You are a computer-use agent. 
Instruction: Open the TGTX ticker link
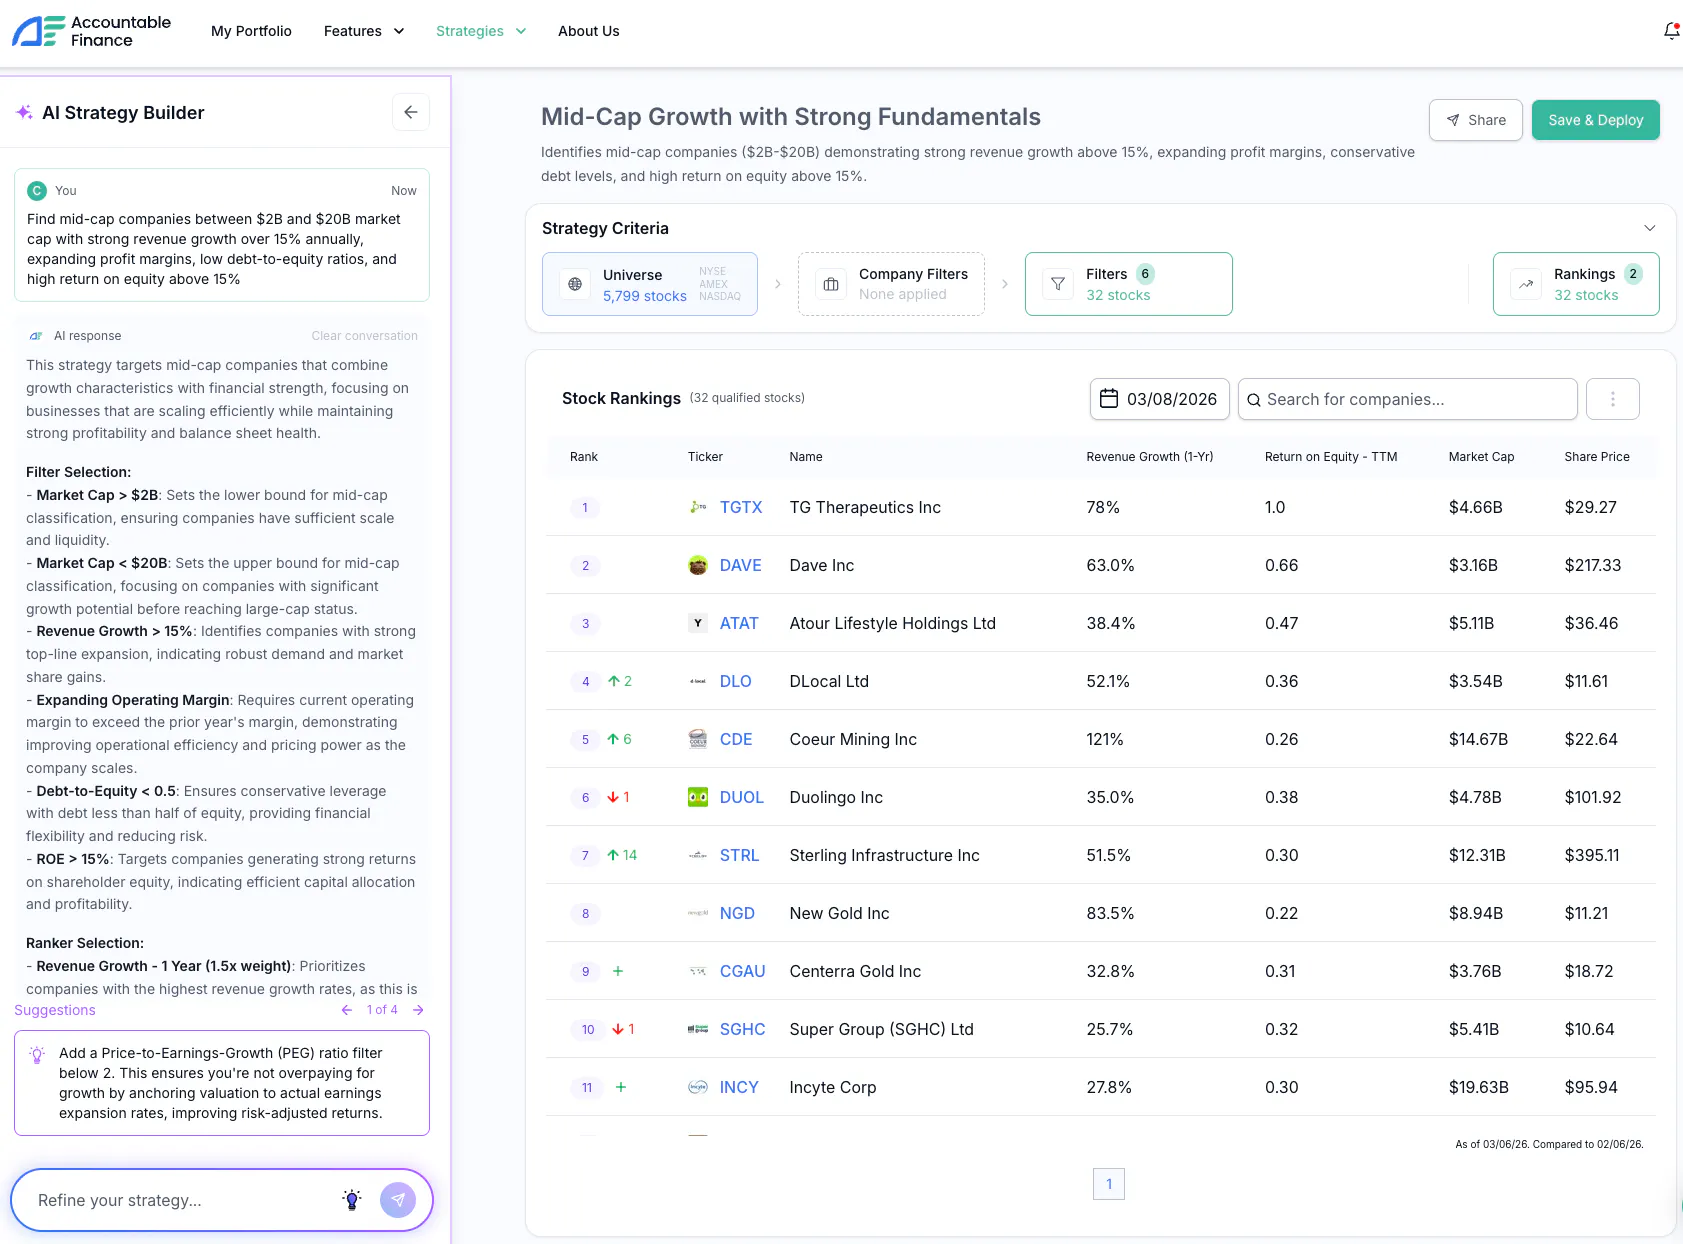(x=741, y=507)
